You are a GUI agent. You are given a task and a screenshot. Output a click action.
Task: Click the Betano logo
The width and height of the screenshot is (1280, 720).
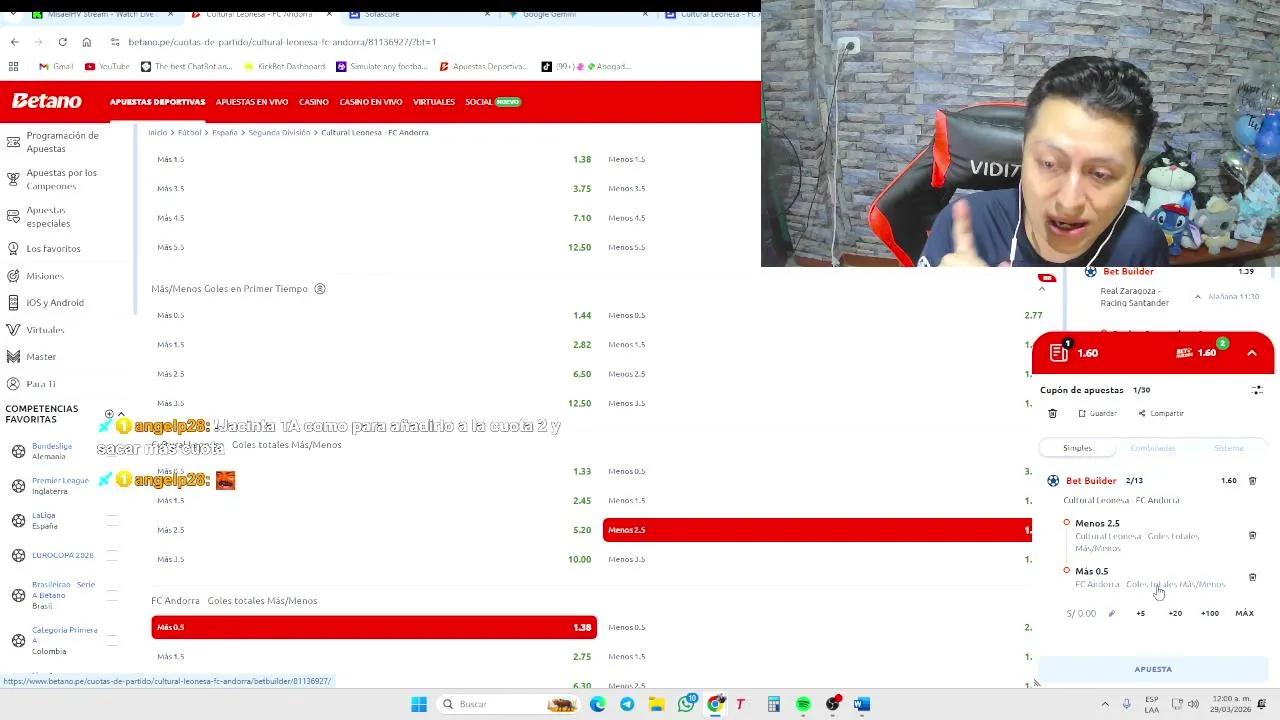click(47, 101)
